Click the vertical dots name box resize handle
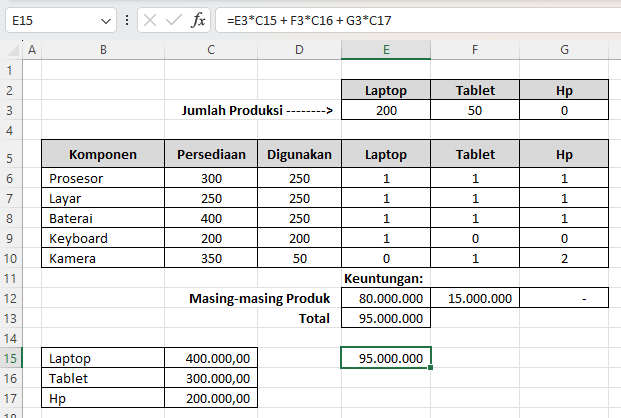 [126, 20]
